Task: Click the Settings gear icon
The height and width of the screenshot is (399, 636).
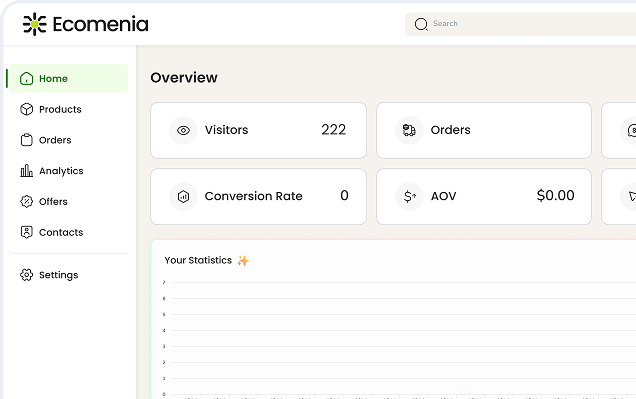Action: click(x=26, y=275)
